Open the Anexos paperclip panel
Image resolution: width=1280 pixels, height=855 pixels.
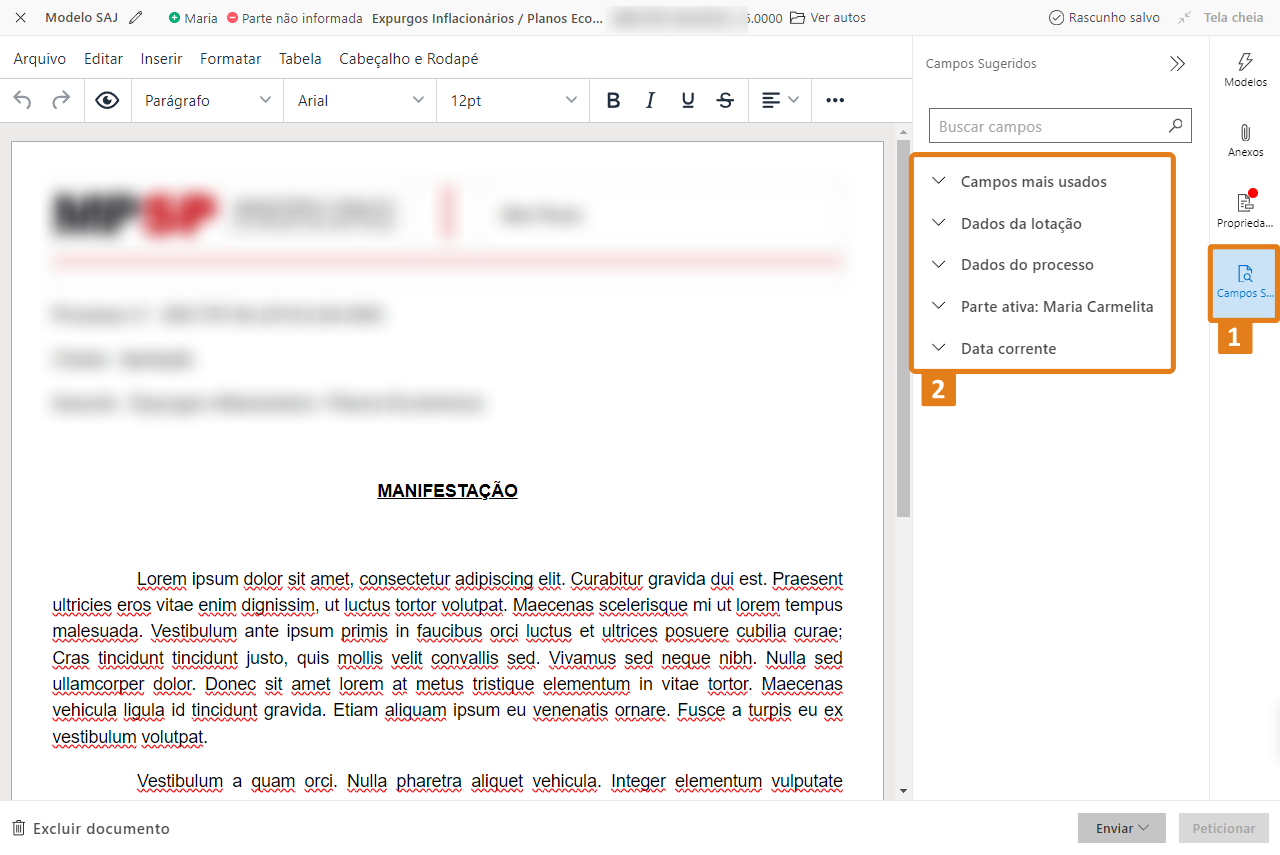tap(1245, 140)
